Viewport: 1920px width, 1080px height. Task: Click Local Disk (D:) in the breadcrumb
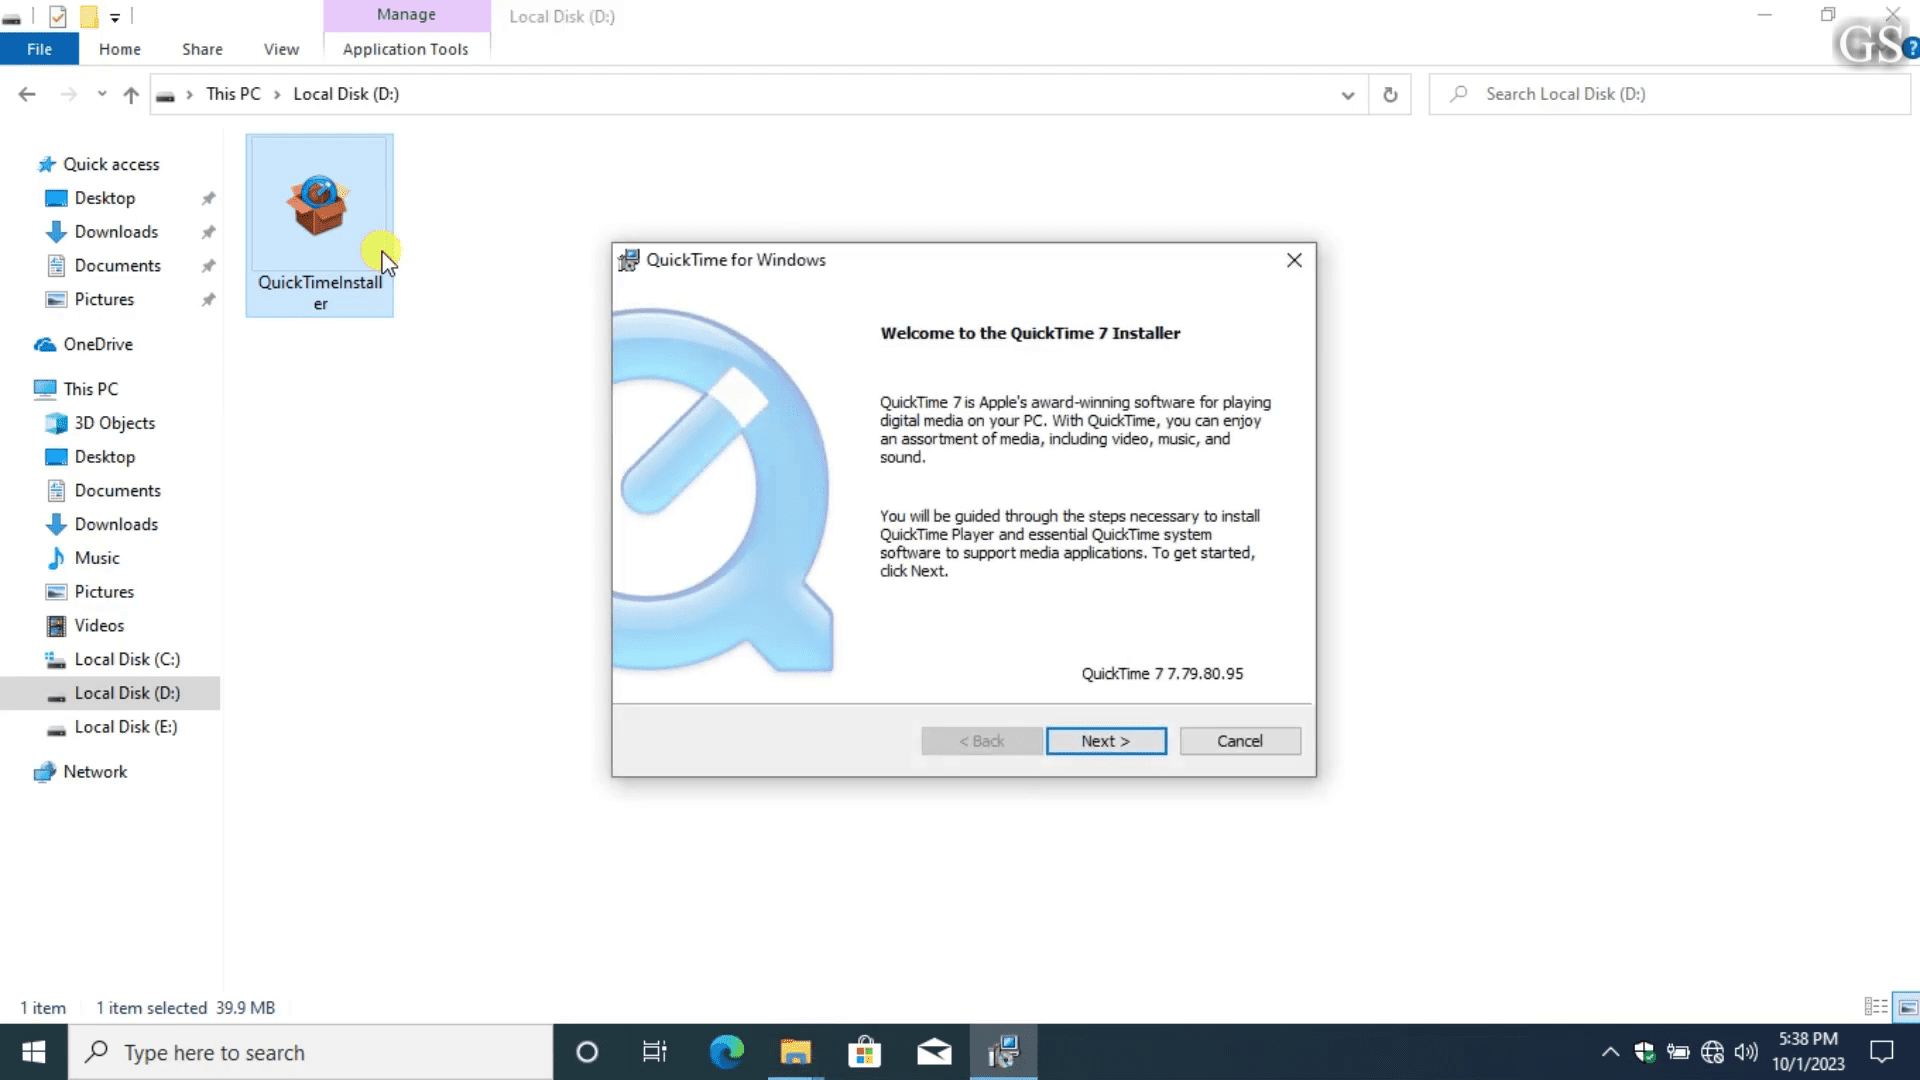click(346, 94)
